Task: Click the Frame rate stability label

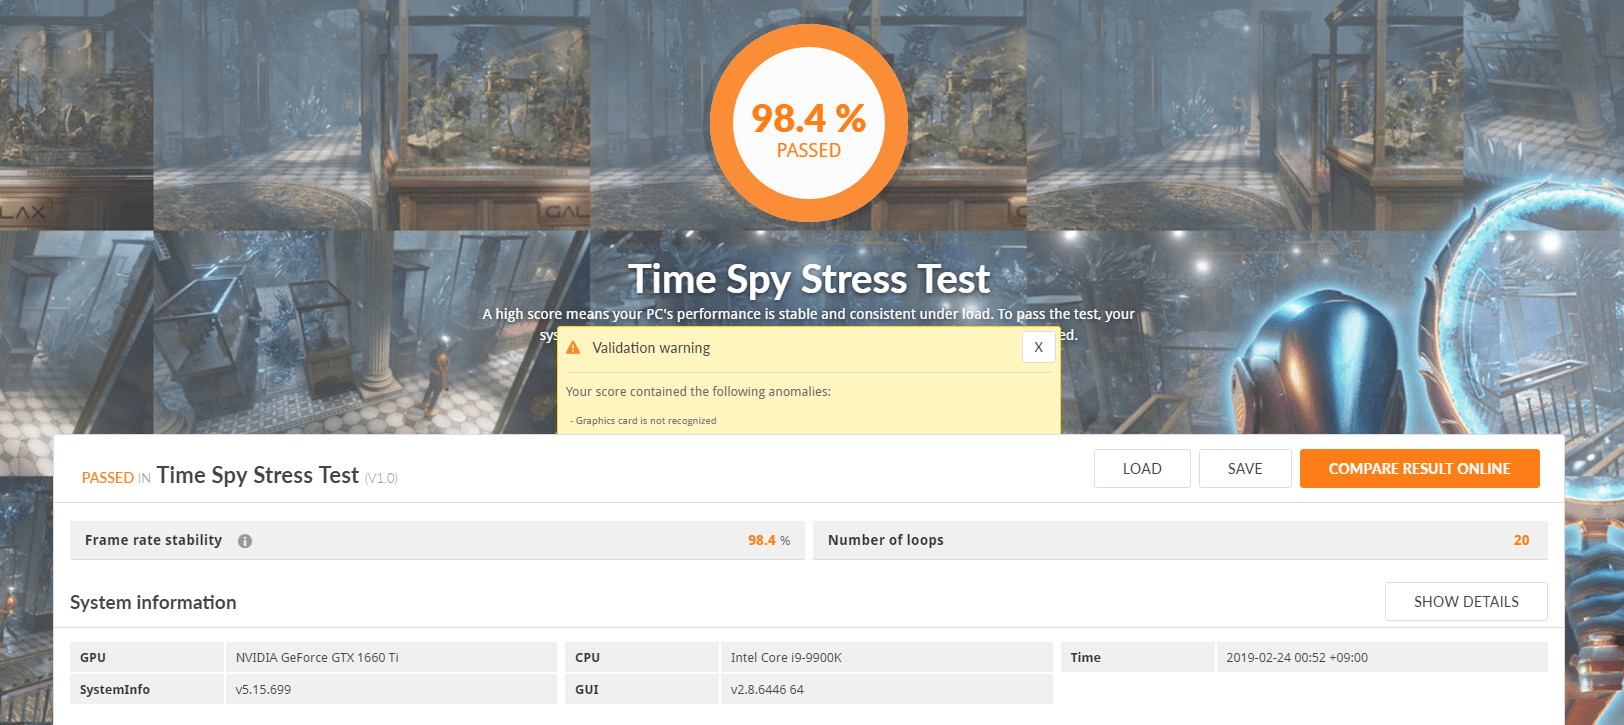Action: (153, 540)
